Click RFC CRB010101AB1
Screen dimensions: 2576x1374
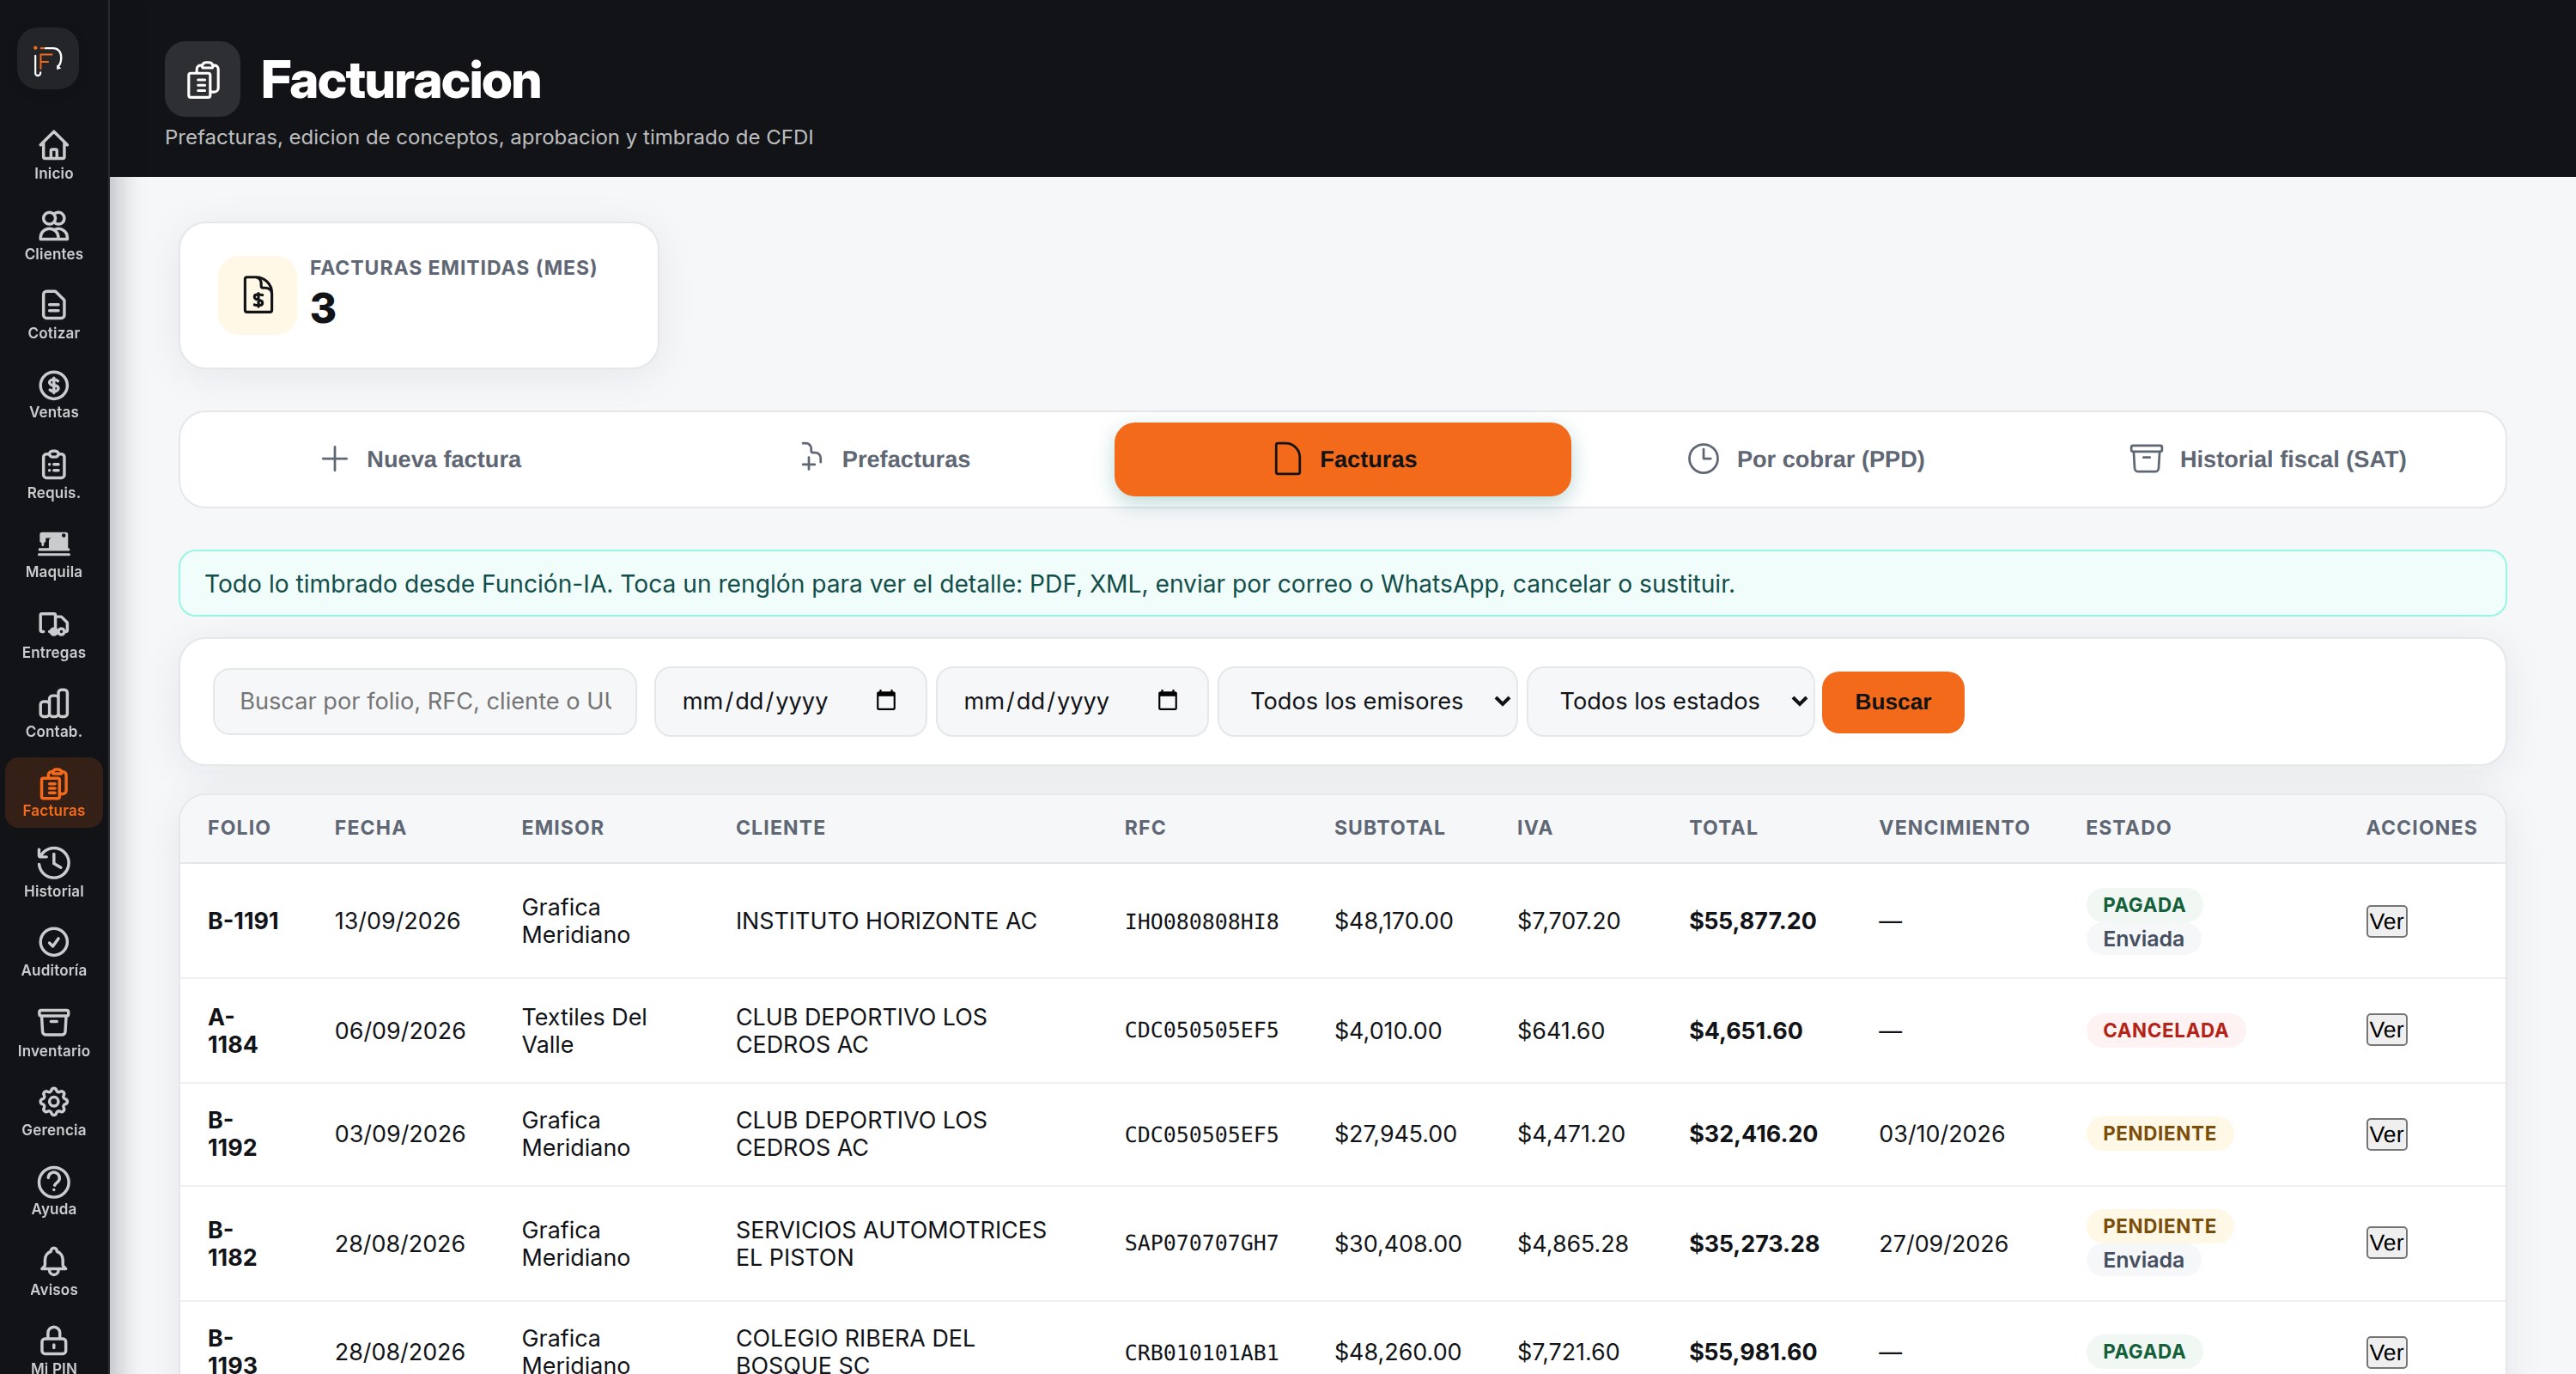pyautogui.click(x=1201, y=1352)
